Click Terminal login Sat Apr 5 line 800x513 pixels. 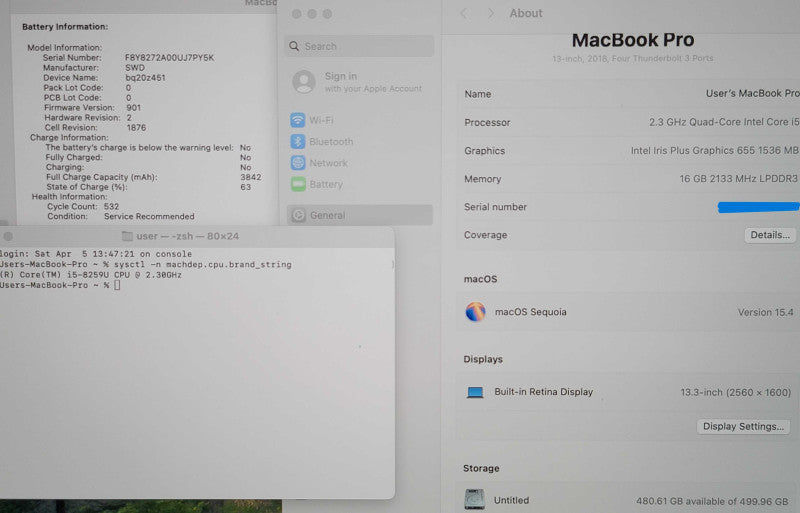click(96, 254)
